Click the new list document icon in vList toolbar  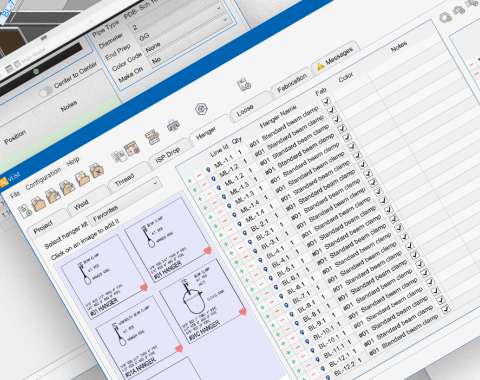click(x=25, y=211)
